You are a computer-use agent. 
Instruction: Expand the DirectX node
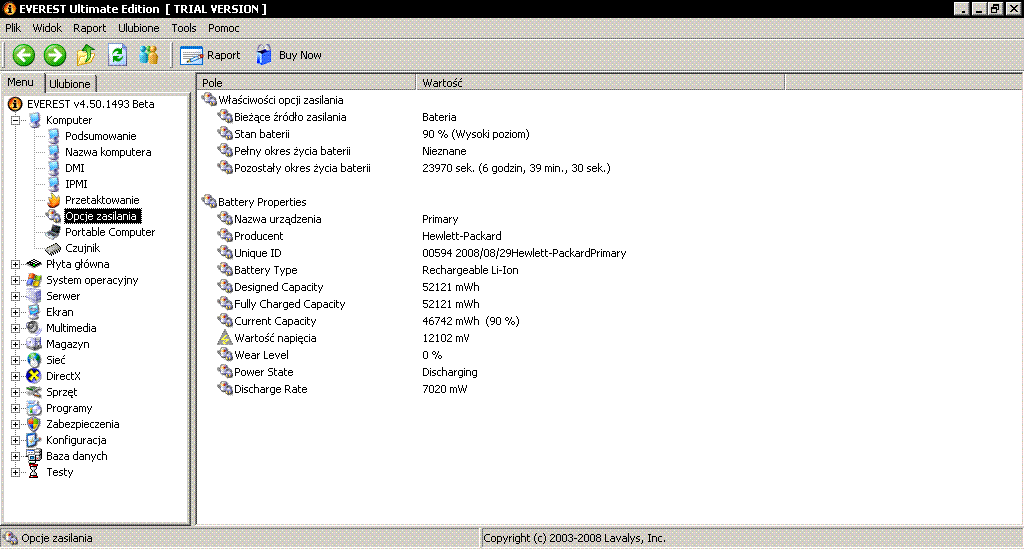[x=15, y=376]
